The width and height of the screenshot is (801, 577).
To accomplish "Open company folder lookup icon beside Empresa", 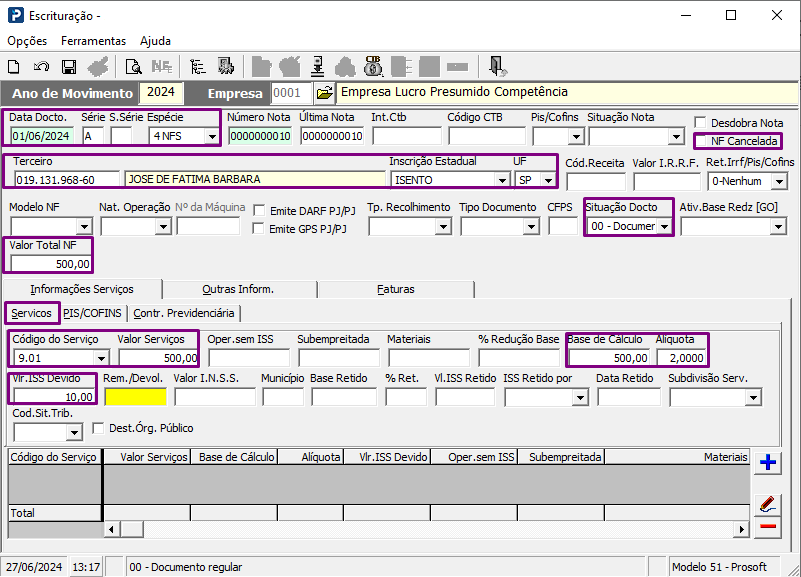I will pyautogui.click(x=324, y=93).
